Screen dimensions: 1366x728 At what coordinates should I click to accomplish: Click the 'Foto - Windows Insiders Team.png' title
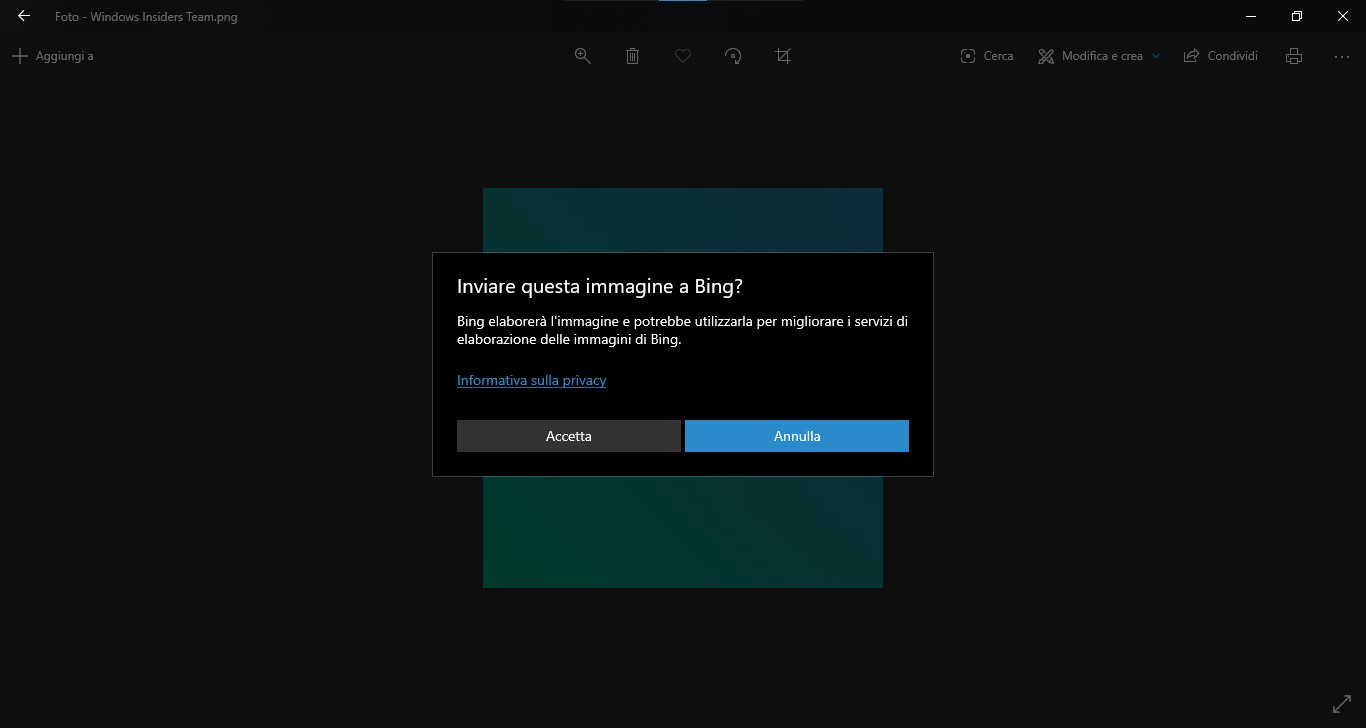(146, 17)
